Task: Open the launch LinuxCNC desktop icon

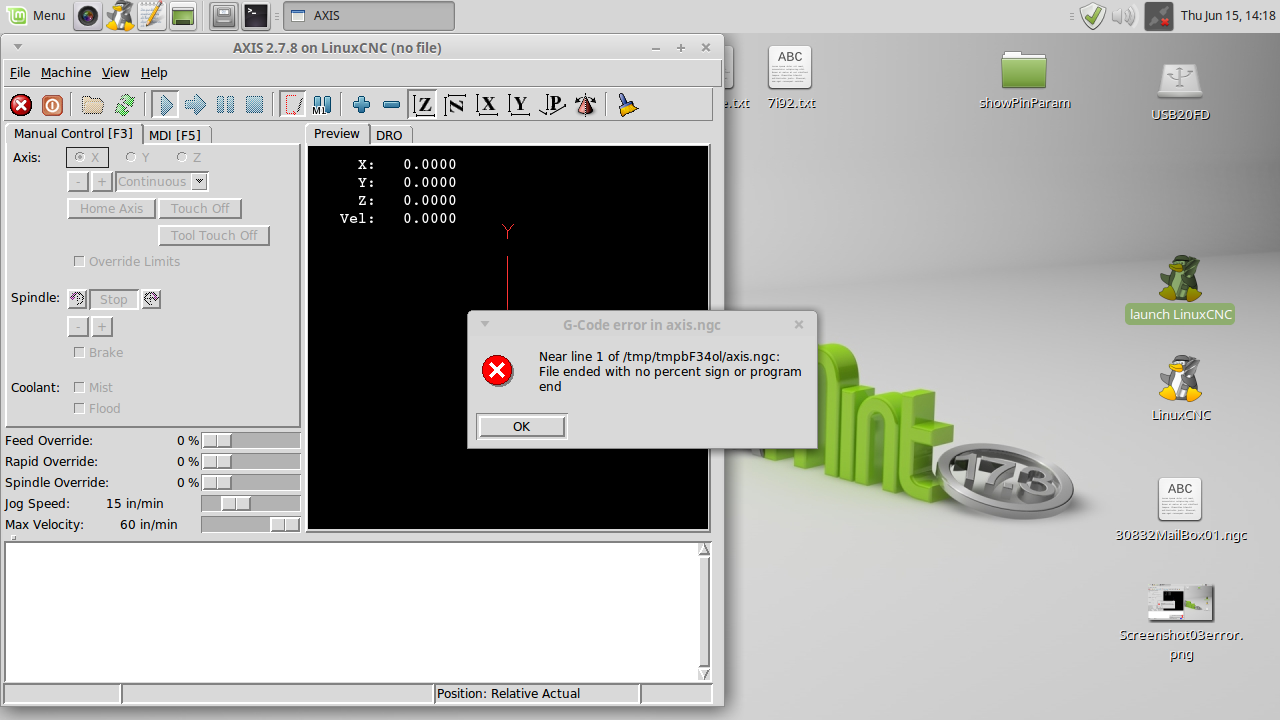Action: (1180, 290)
